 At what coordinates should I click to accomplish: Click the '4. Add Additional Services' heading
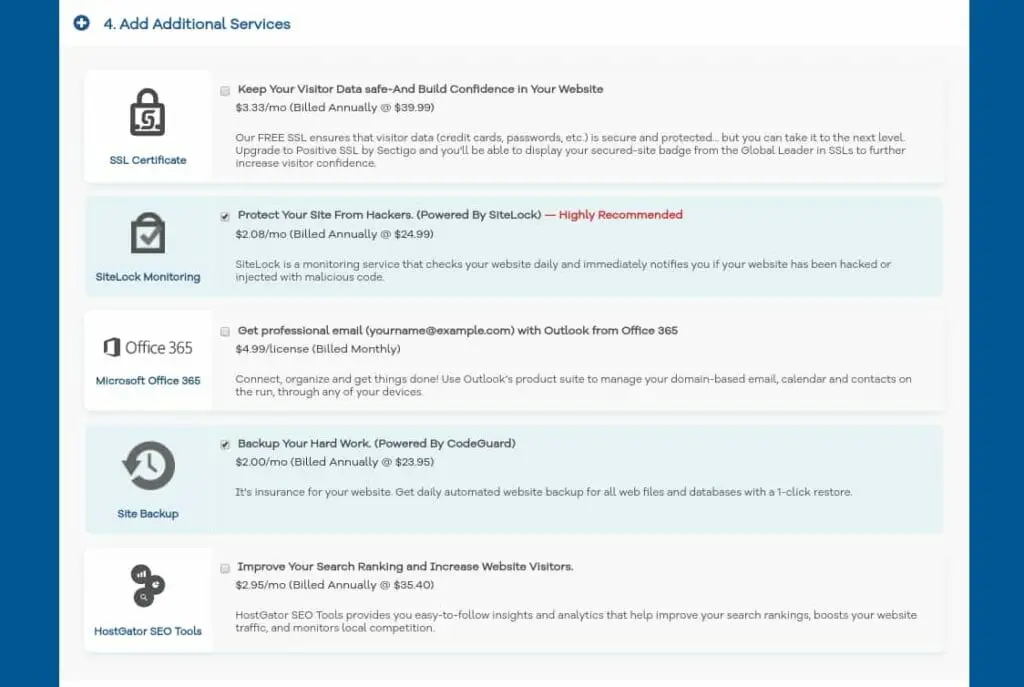point(197,24)
